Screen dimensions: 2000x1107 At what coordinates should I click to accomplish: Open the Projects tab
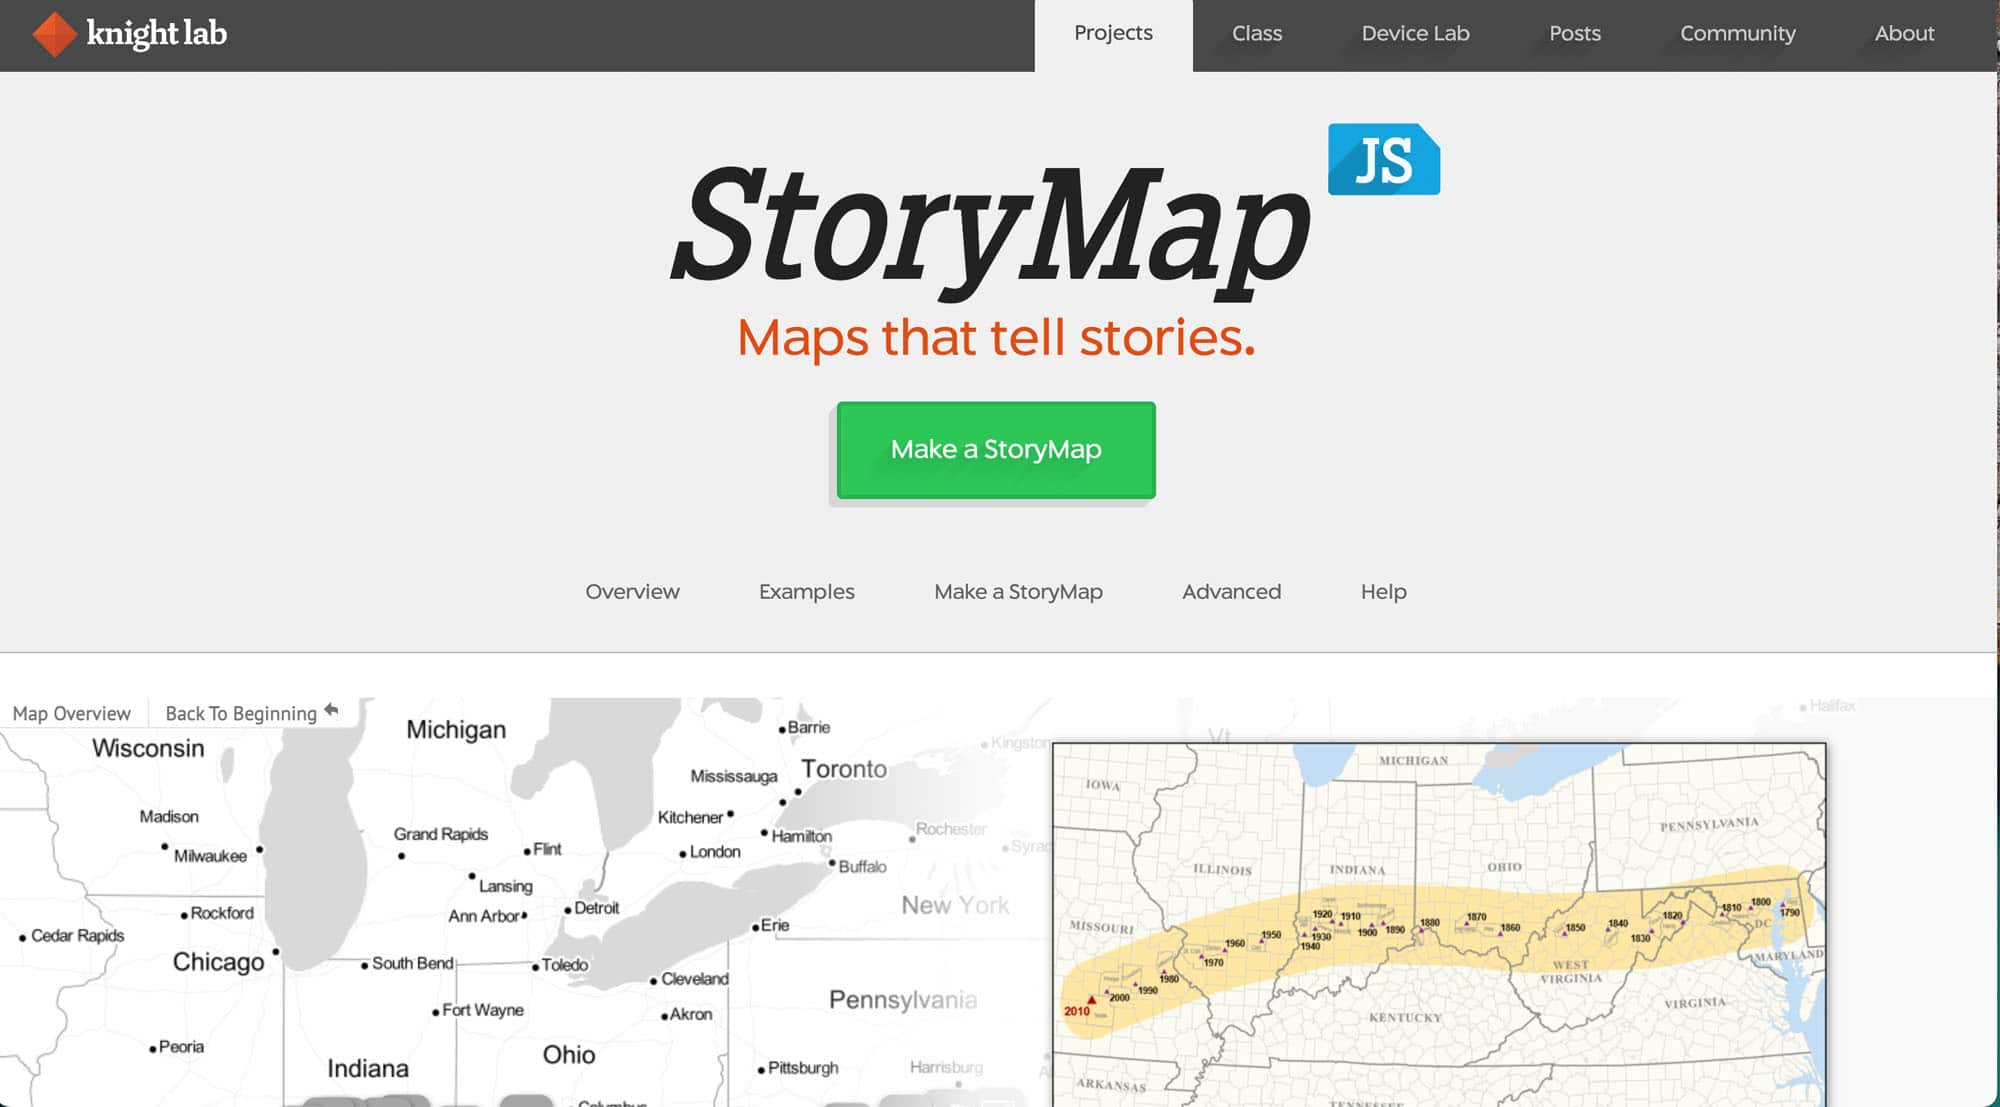1113,34
